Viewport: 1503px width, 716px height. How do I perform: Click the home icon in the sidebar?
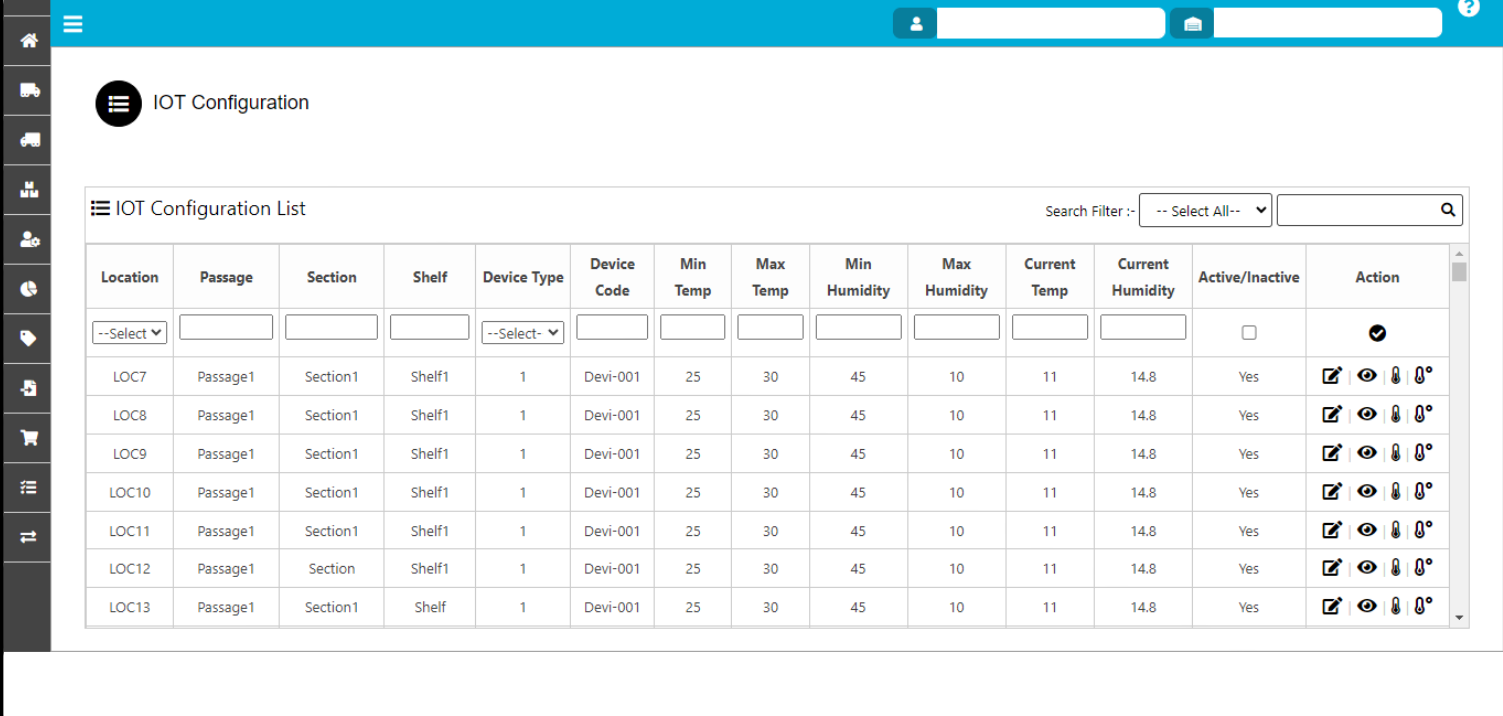[x=29, y=41]
